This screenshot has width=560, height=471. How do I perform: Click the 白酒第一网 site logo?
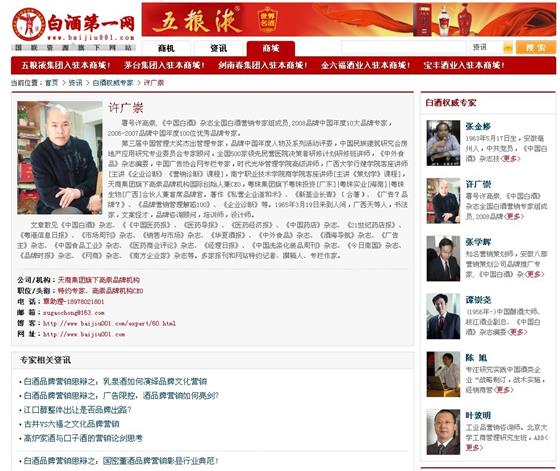pos(73,25)
